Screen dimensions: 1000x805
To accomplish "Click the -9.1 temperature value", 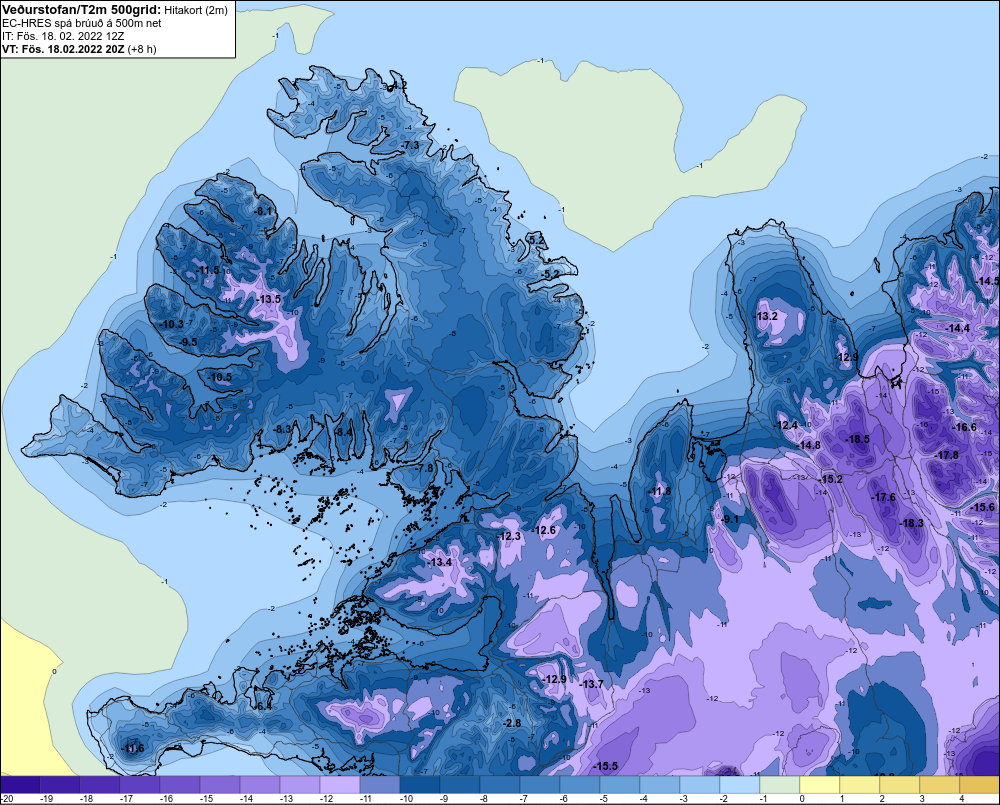I will click(x=730, y=520).
